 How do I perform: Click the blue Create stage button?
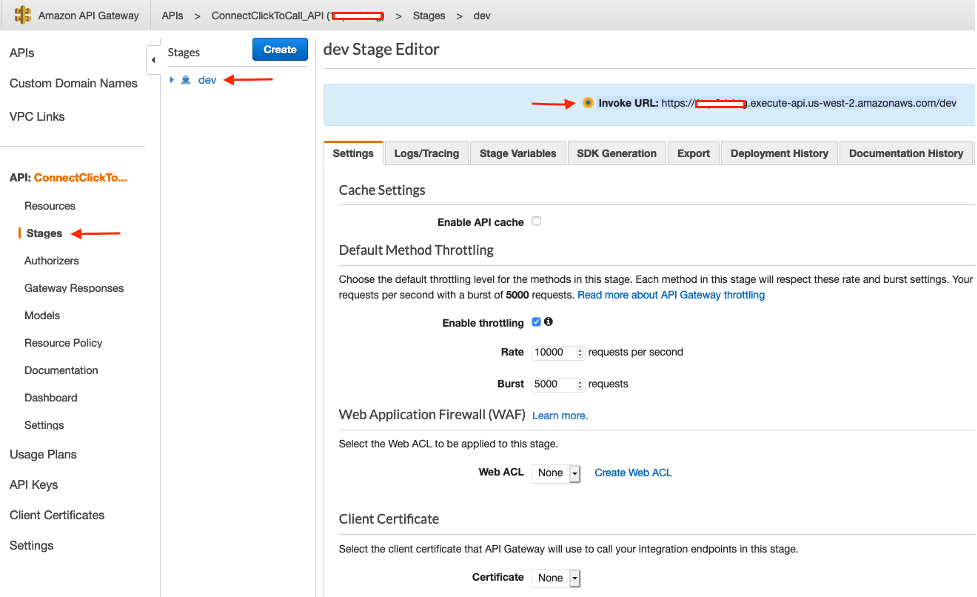pos(280,49)
